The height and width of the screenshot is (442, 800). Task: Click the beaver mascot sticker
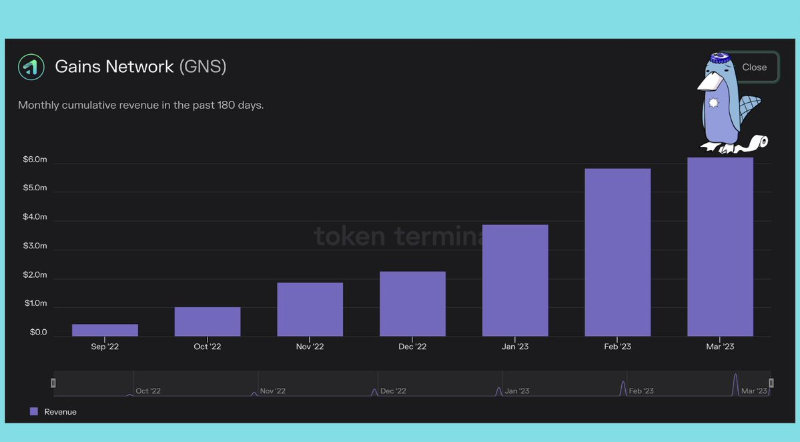[x=728, y=104]
